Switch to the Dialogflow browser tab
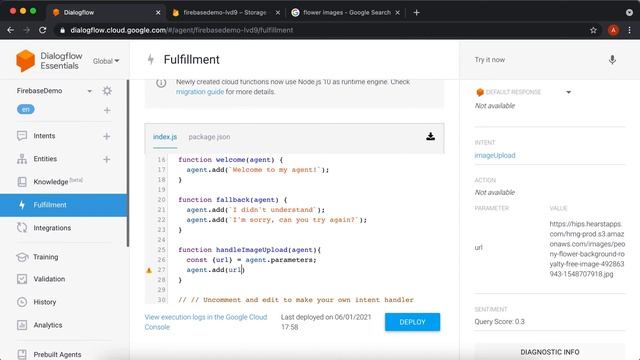This screenshot has height=360, width=640. click(107, 13)
